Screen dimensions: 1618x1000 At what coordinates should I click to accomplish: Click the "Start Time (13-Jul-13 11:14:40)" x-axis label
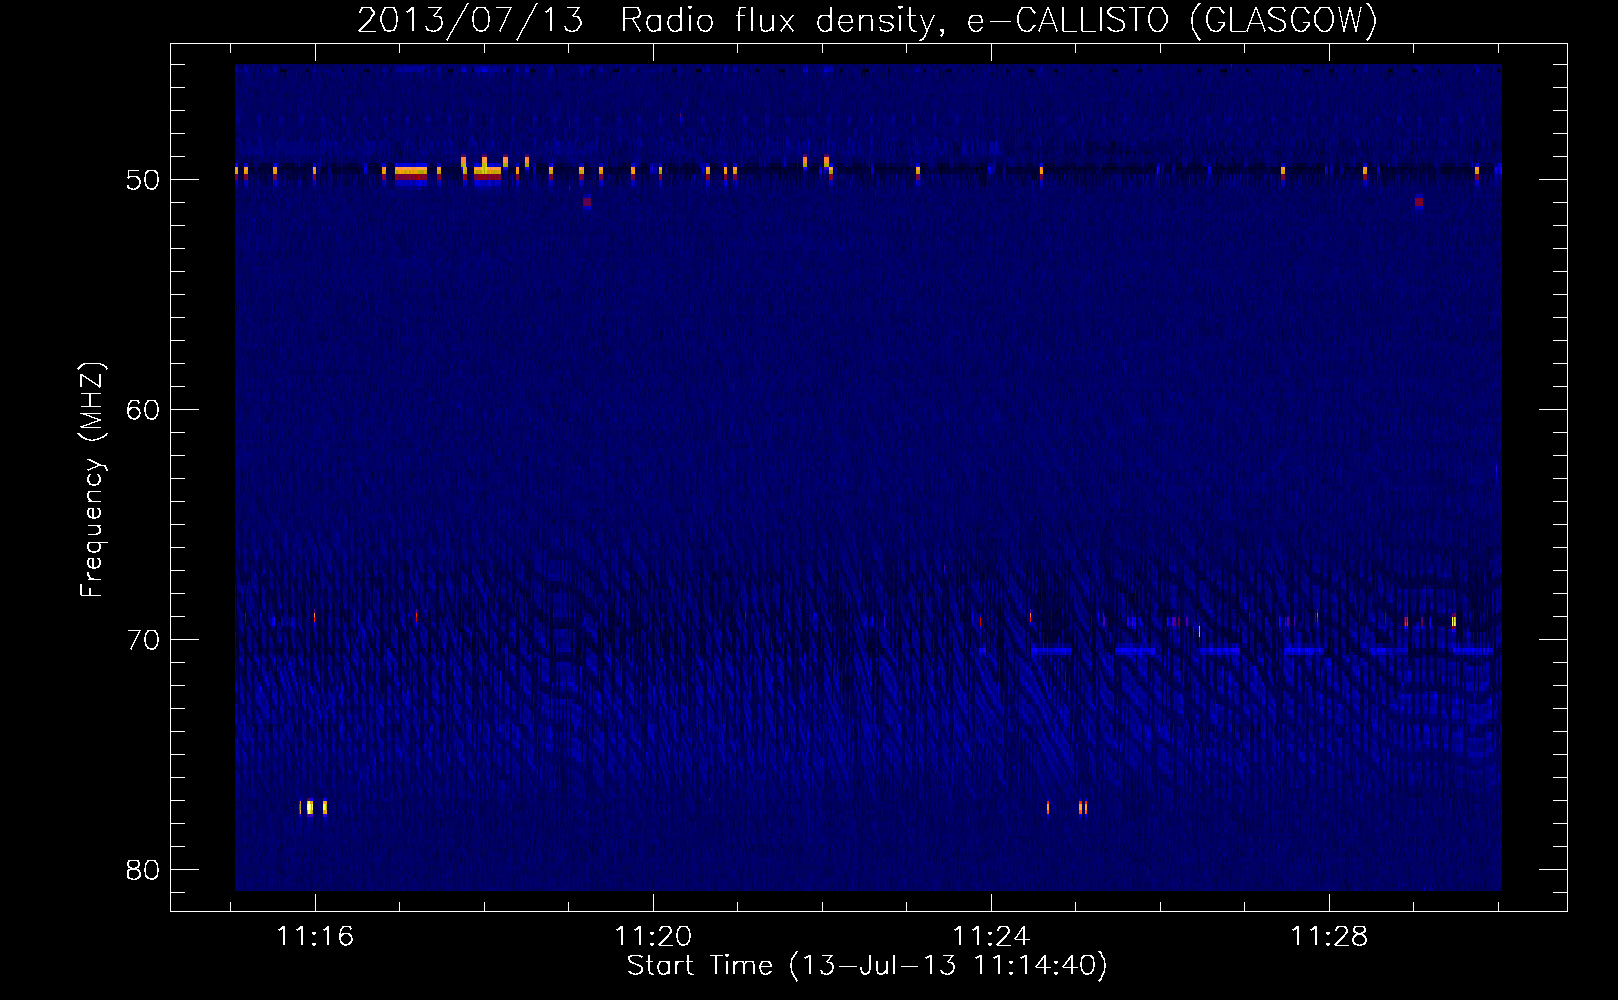(867, 965)
